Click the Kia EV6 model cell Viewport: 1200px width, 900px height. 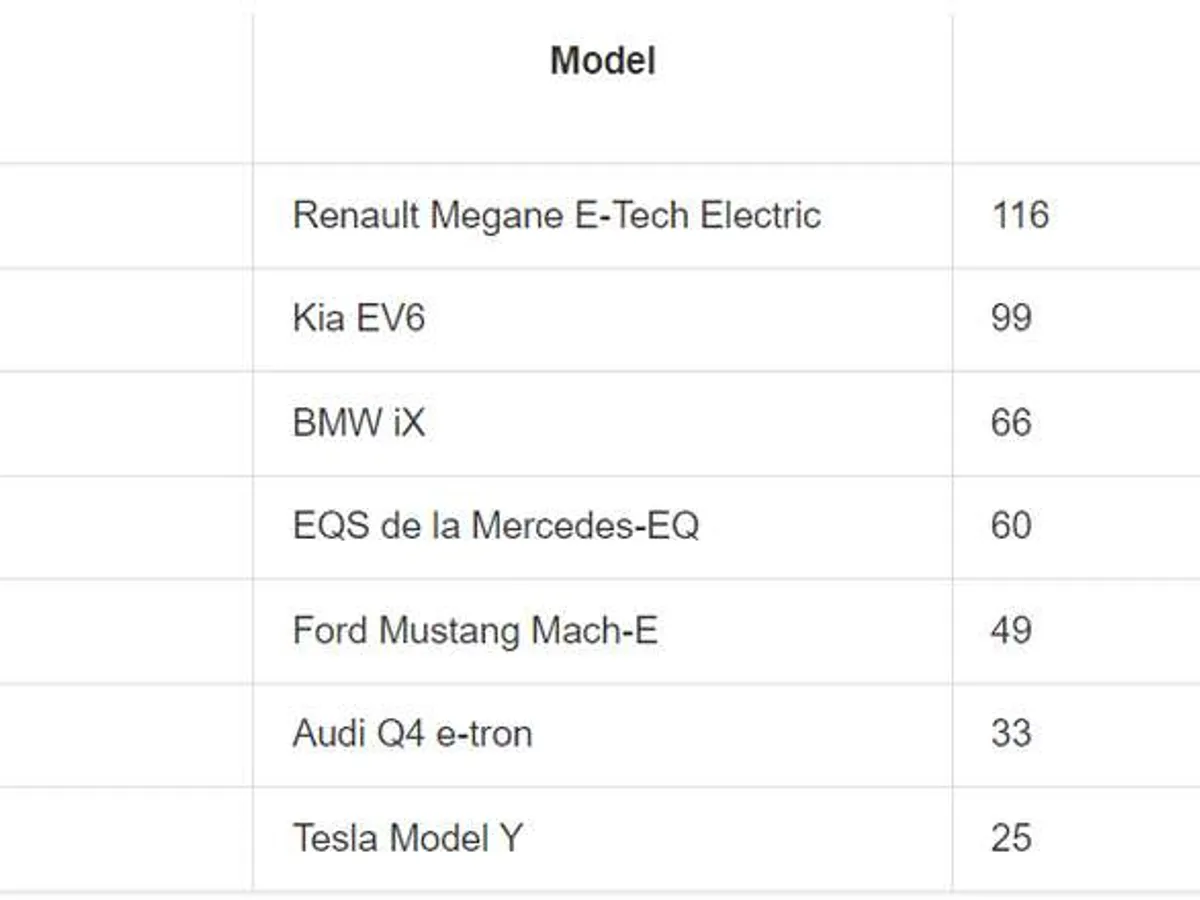(x=358, y=319)
